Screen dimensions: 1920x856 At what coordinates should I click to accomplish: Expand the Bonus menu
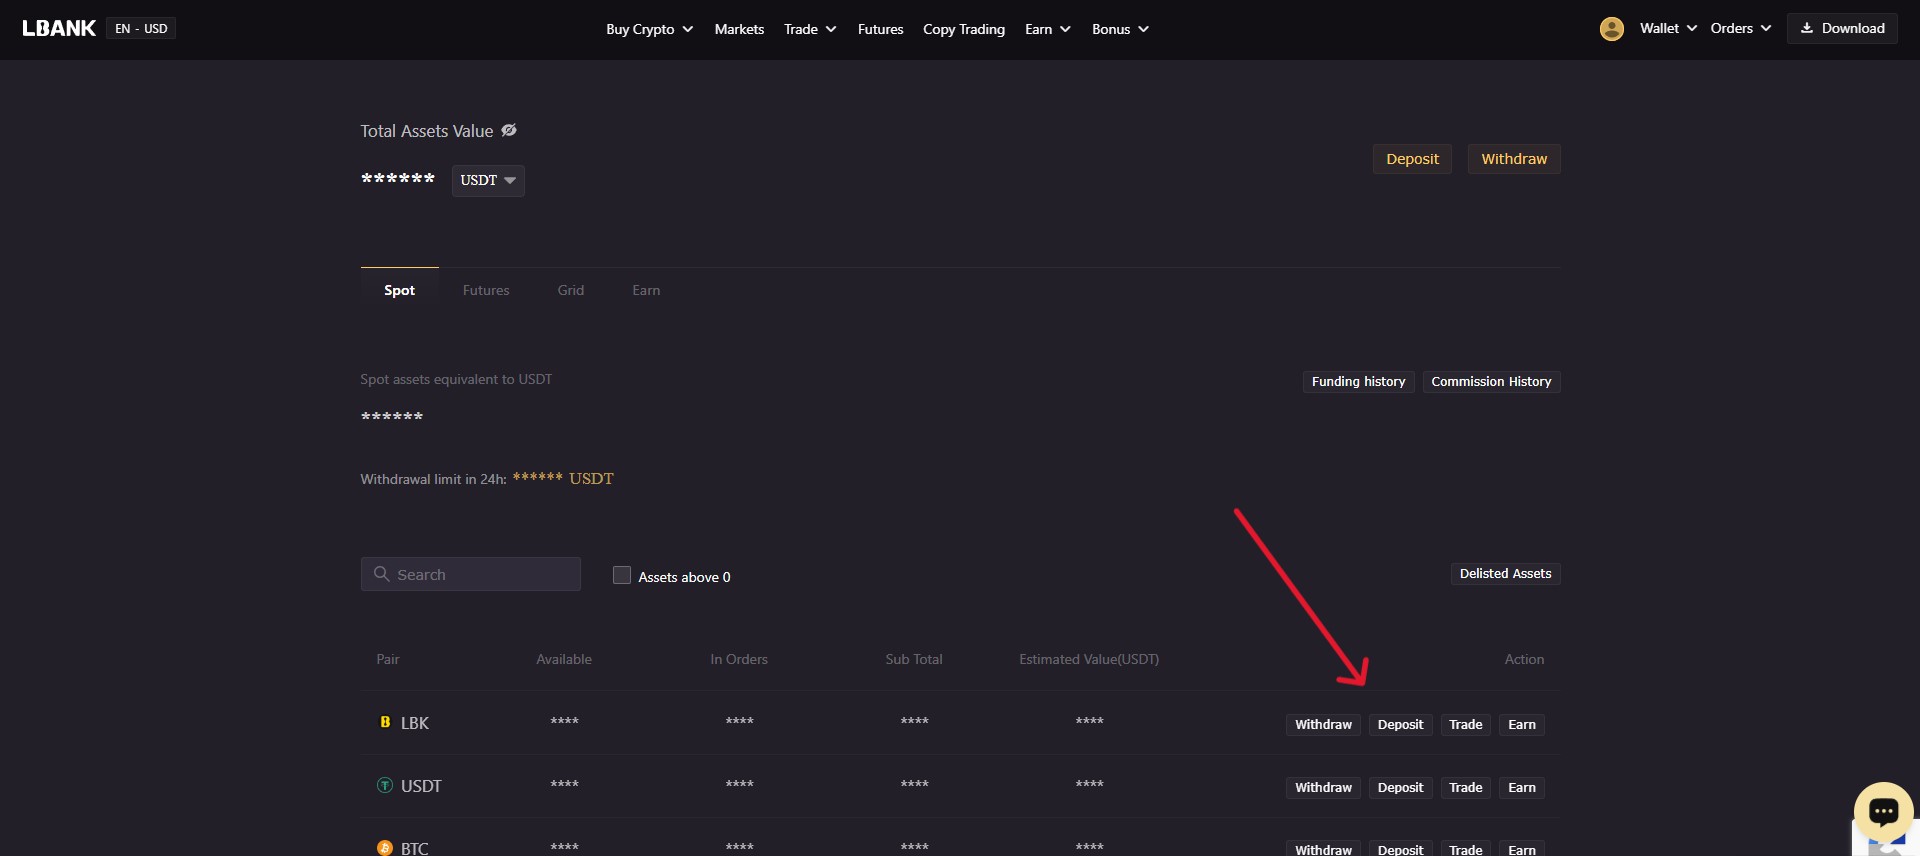pos(1120,29)
